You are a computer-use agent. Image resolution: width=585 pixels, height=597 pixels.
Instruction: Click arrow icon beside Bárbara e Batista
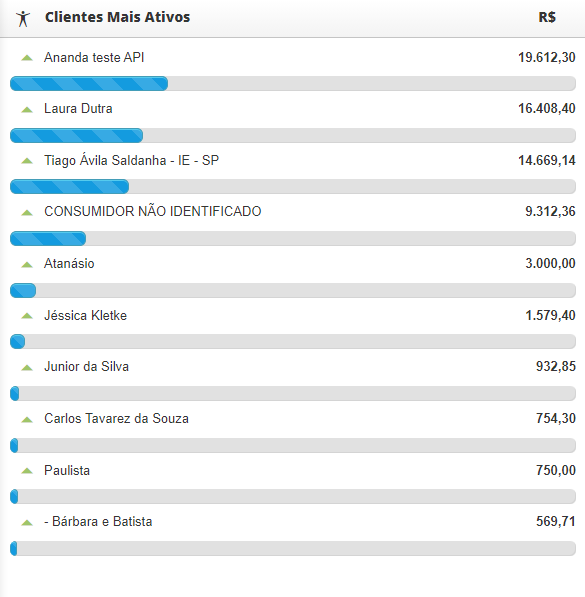pyautogui.click(x=27, y=523)
